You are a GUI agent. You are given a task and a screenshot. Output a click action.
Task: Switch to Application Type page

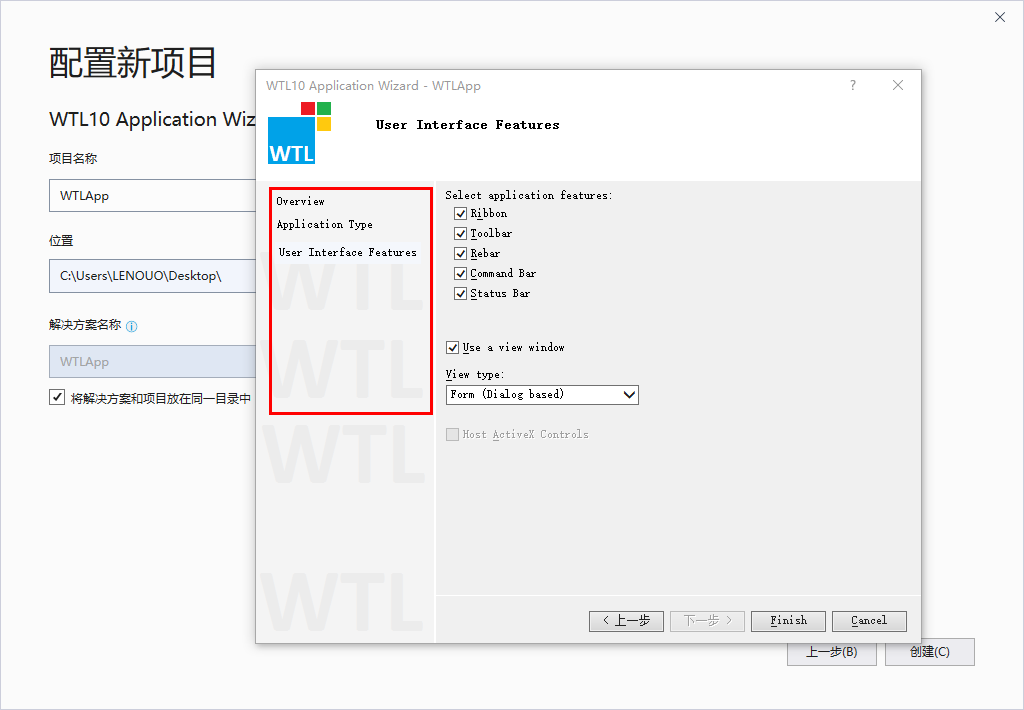[325, 225]
